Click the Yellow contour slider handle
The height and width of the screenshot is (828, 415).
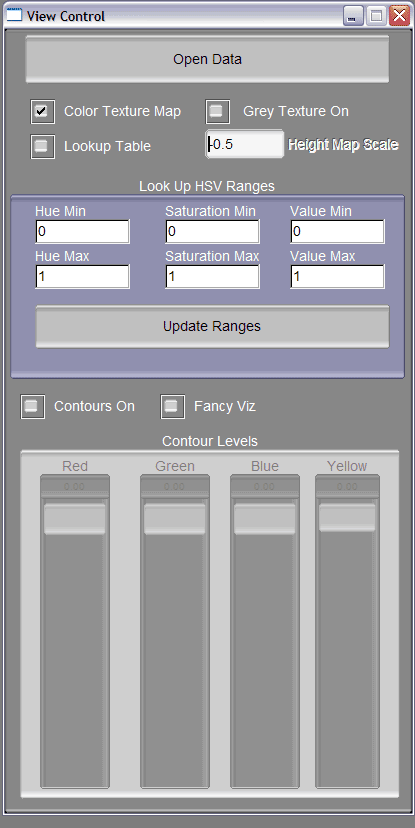point(347,518)
